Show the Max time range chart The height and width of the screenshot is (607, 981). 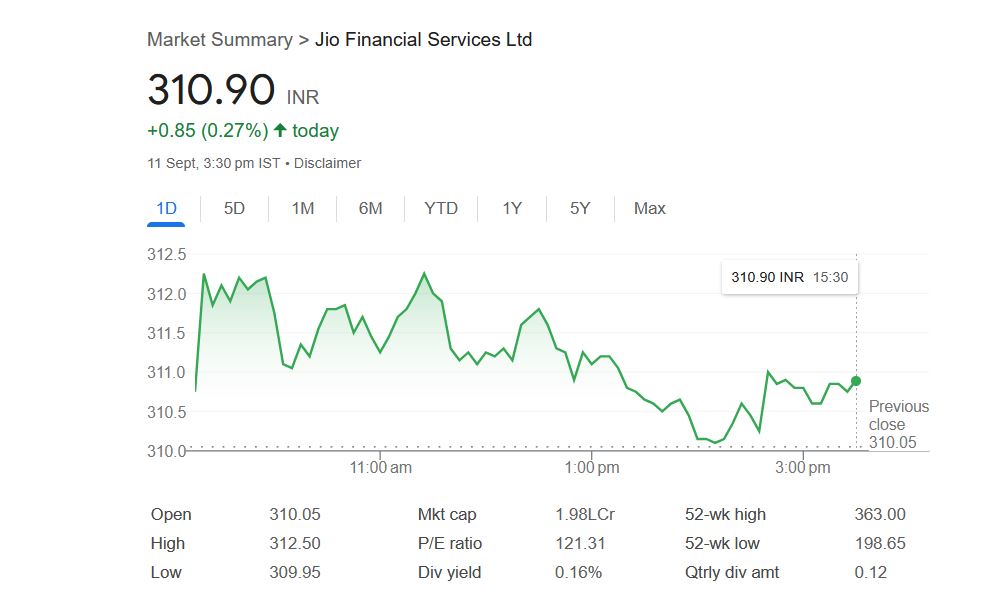pyautogui.click(x=649, y=208)
